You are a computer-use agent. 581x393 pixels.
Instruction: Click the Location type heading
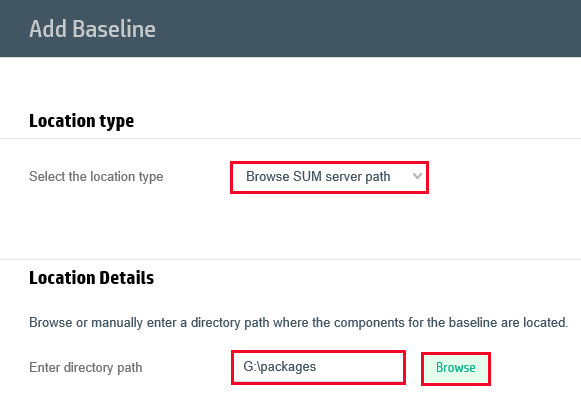82,121
